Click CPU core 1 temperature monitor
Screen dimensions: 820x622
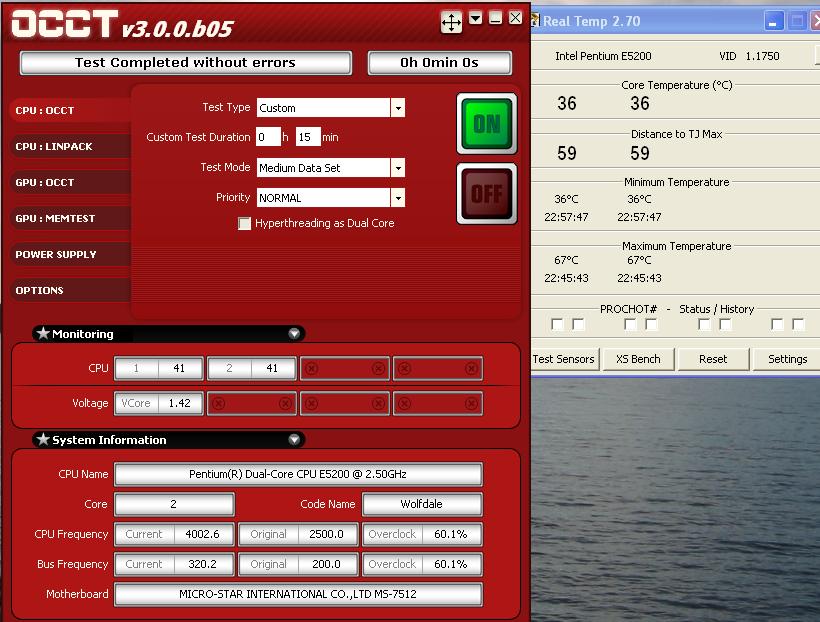[x=159, y=368]
